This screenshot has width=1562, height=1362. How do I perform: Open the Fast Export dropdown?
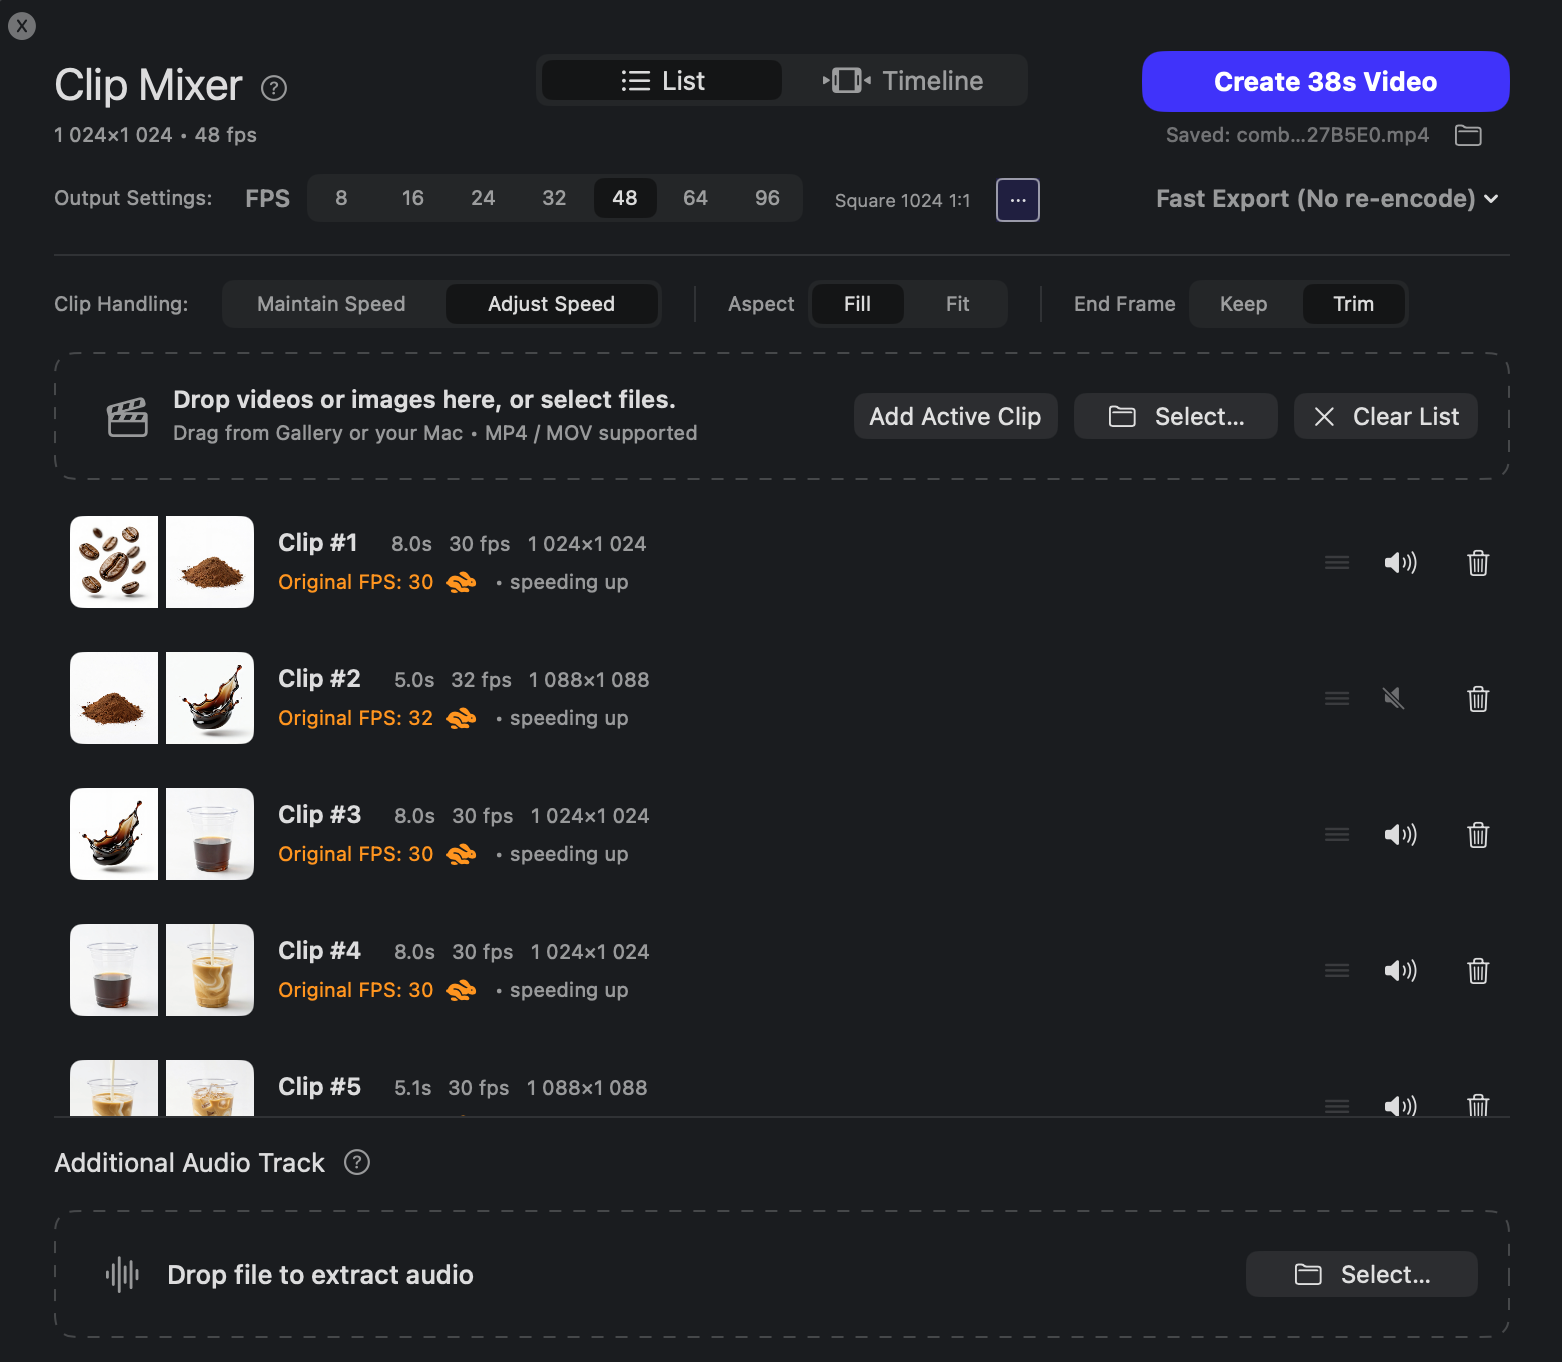coord(1326,198)
